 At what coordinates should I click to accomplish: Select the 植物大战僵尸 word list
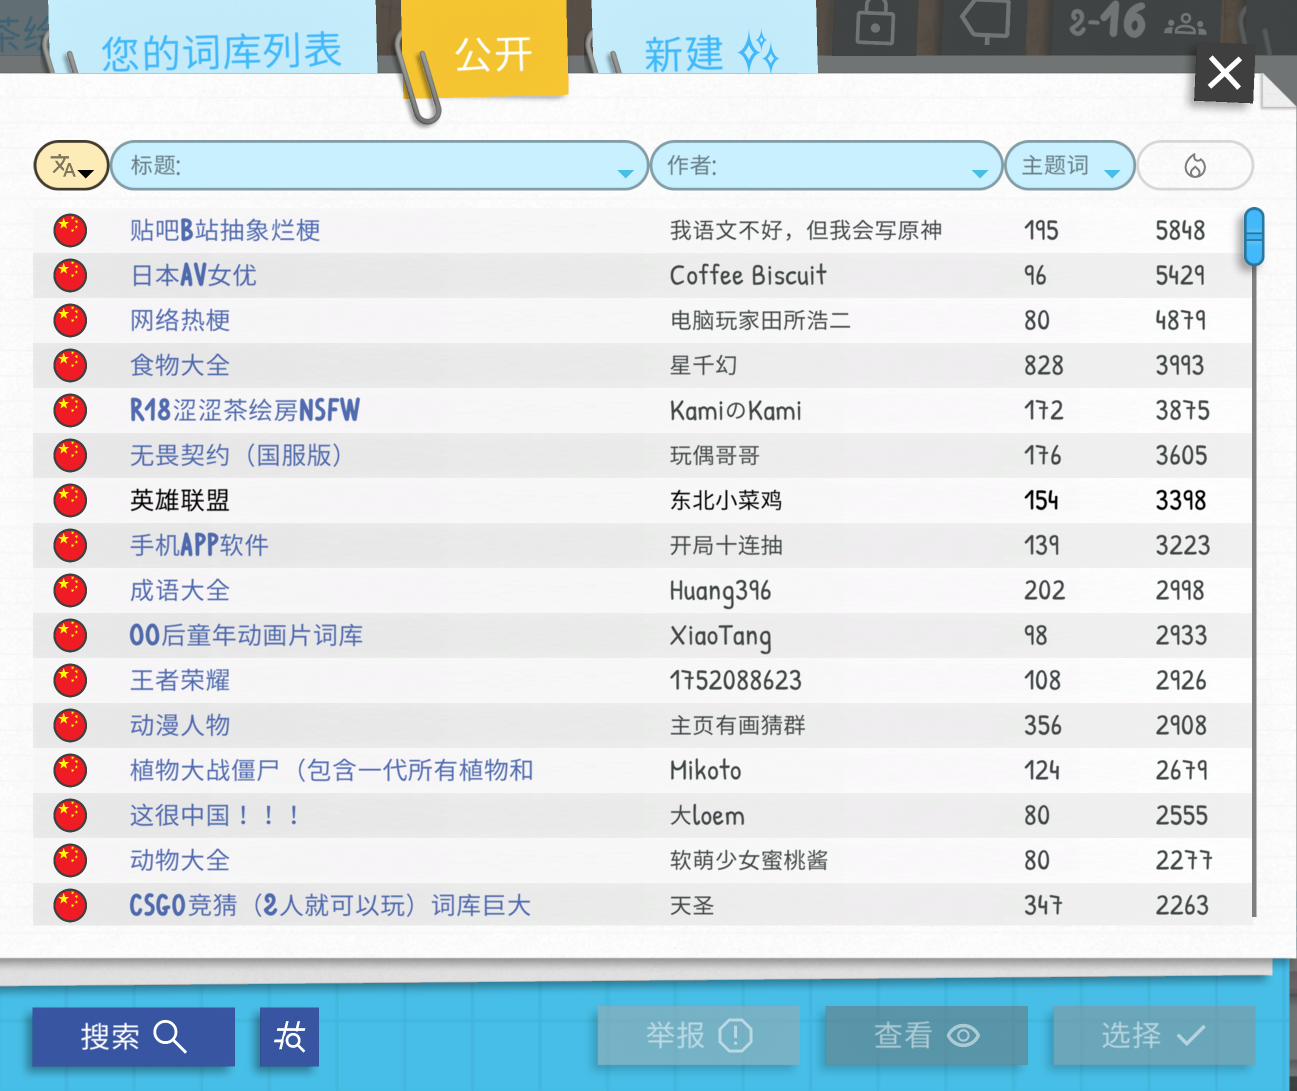tap(643, 770)
